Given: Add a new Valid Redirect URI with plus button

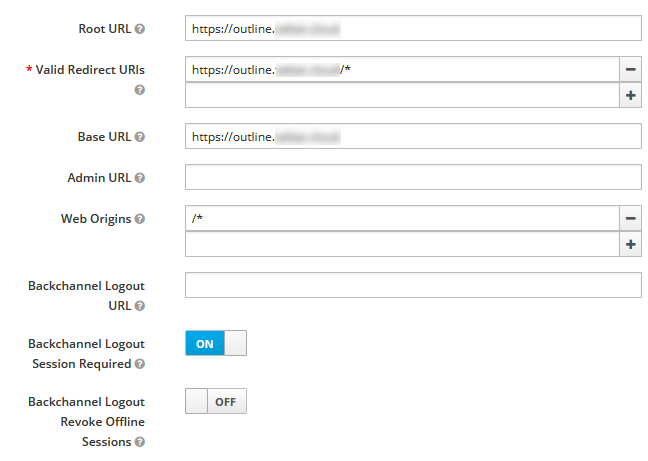Looking at the screenshot, I should [x=630, y=95].
